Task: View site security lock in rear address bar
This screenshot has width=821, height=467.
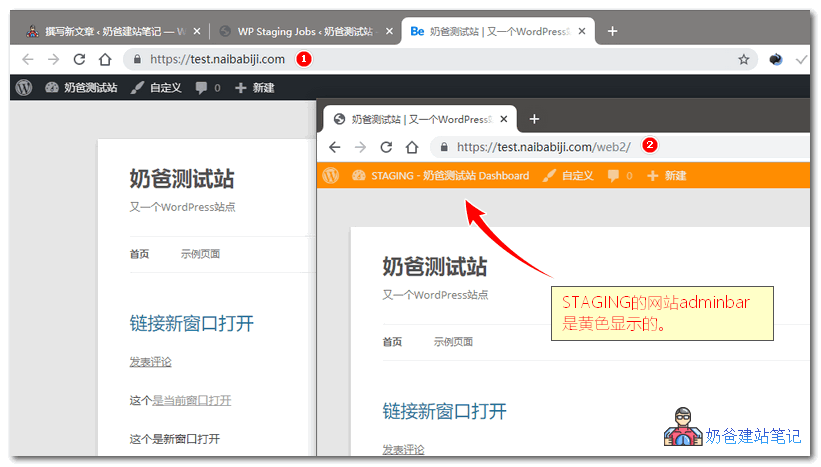Action: [x=137, y=60]
